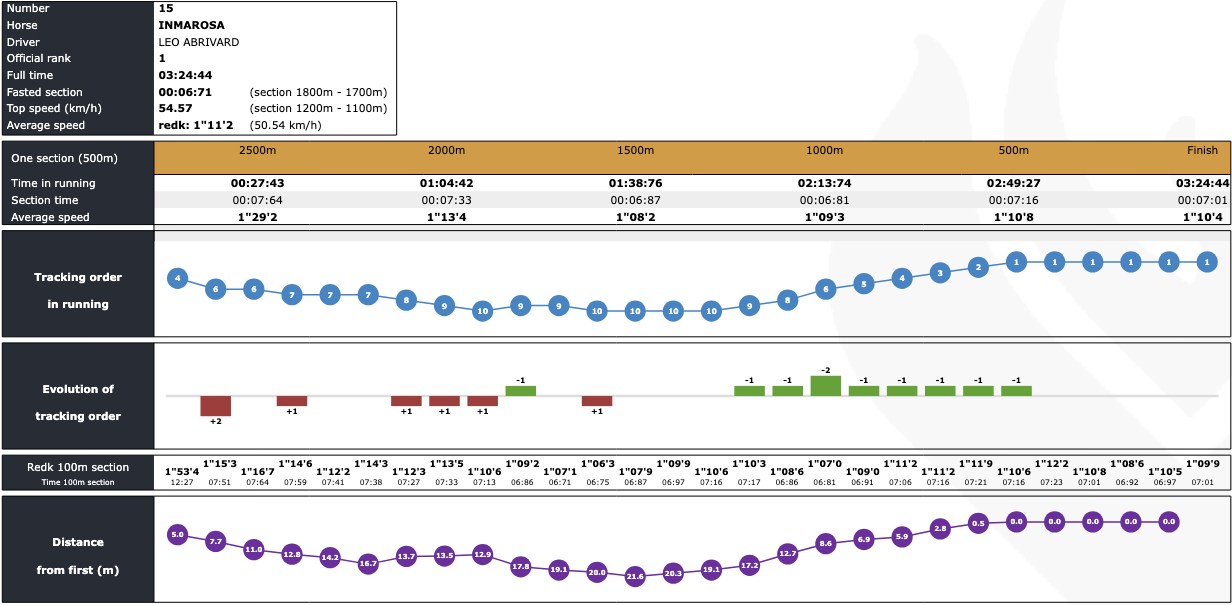The height and width of the screenshot is (605, 1232).
Task: Click the 5.0 purple distance marker
Action: [x=177, y=535]
